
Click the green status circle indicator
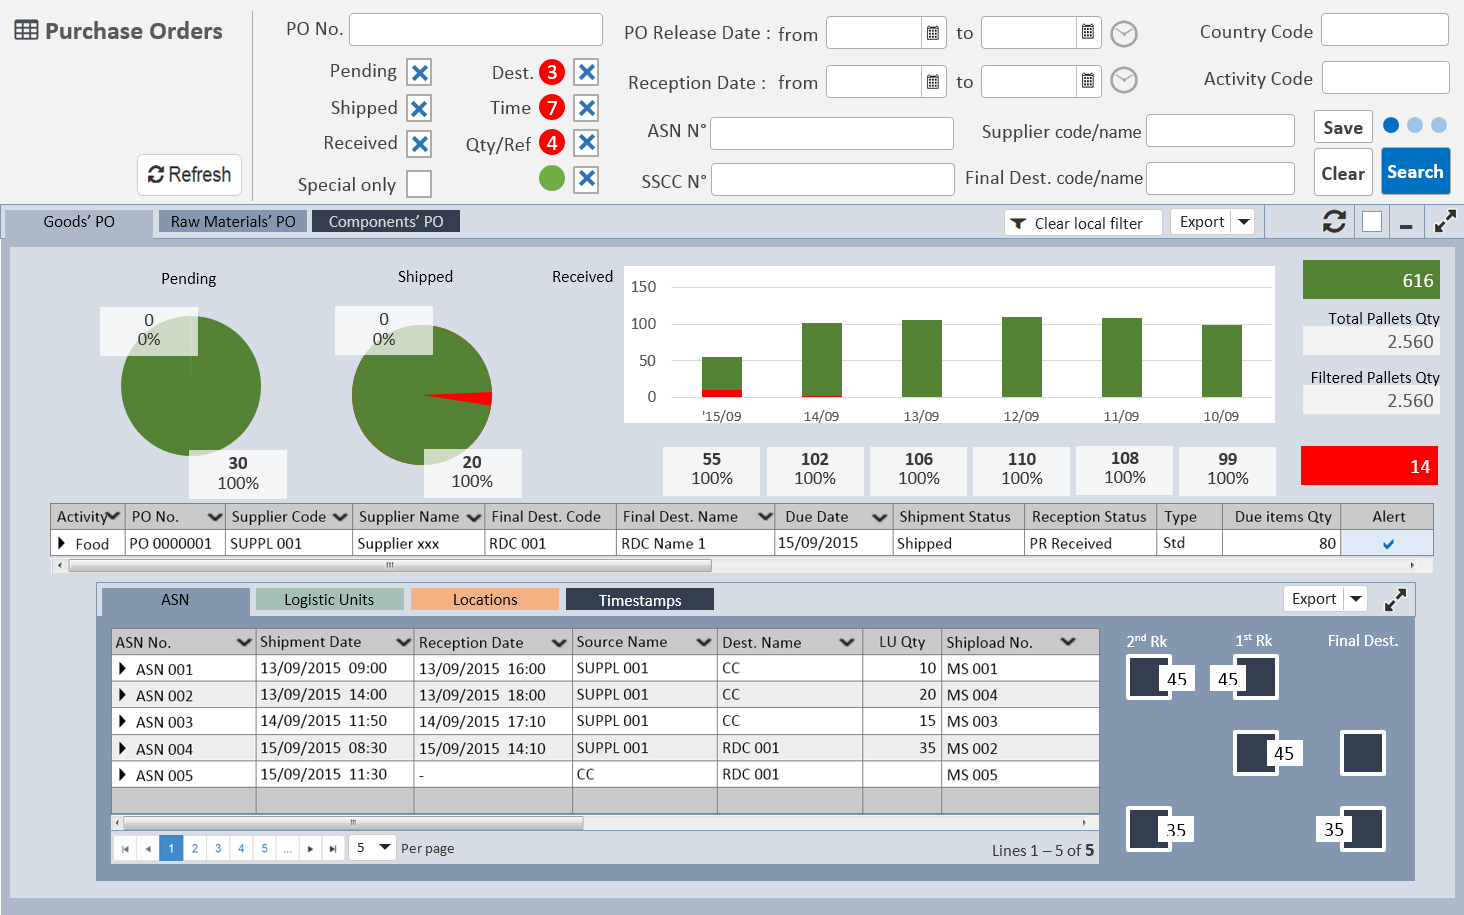[x=552, y=178]
